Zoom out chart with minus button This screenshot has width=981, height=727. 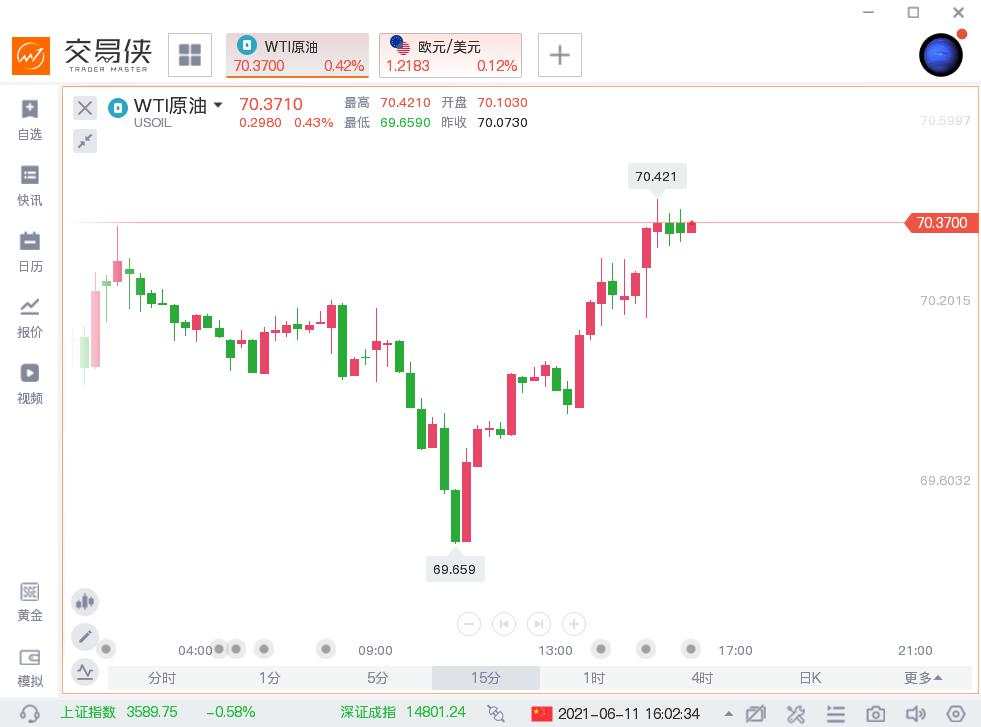(469, 624)
